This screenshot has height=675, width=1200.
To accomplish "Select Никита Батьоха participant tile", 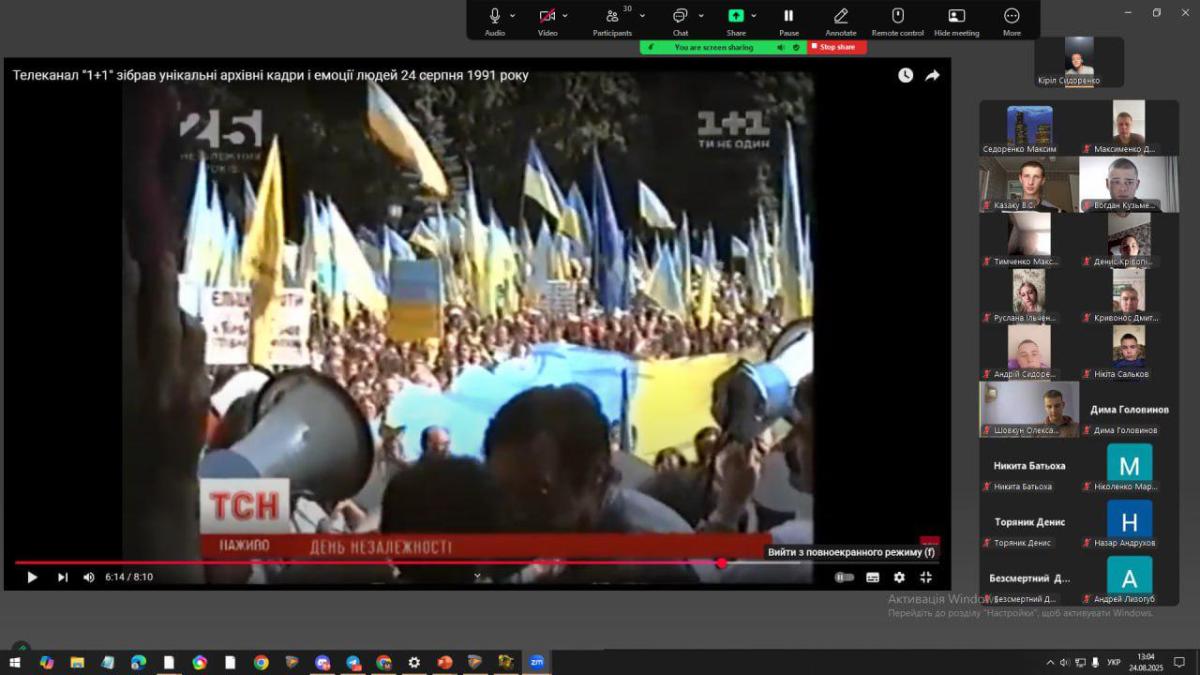I will click(1029, 465).
